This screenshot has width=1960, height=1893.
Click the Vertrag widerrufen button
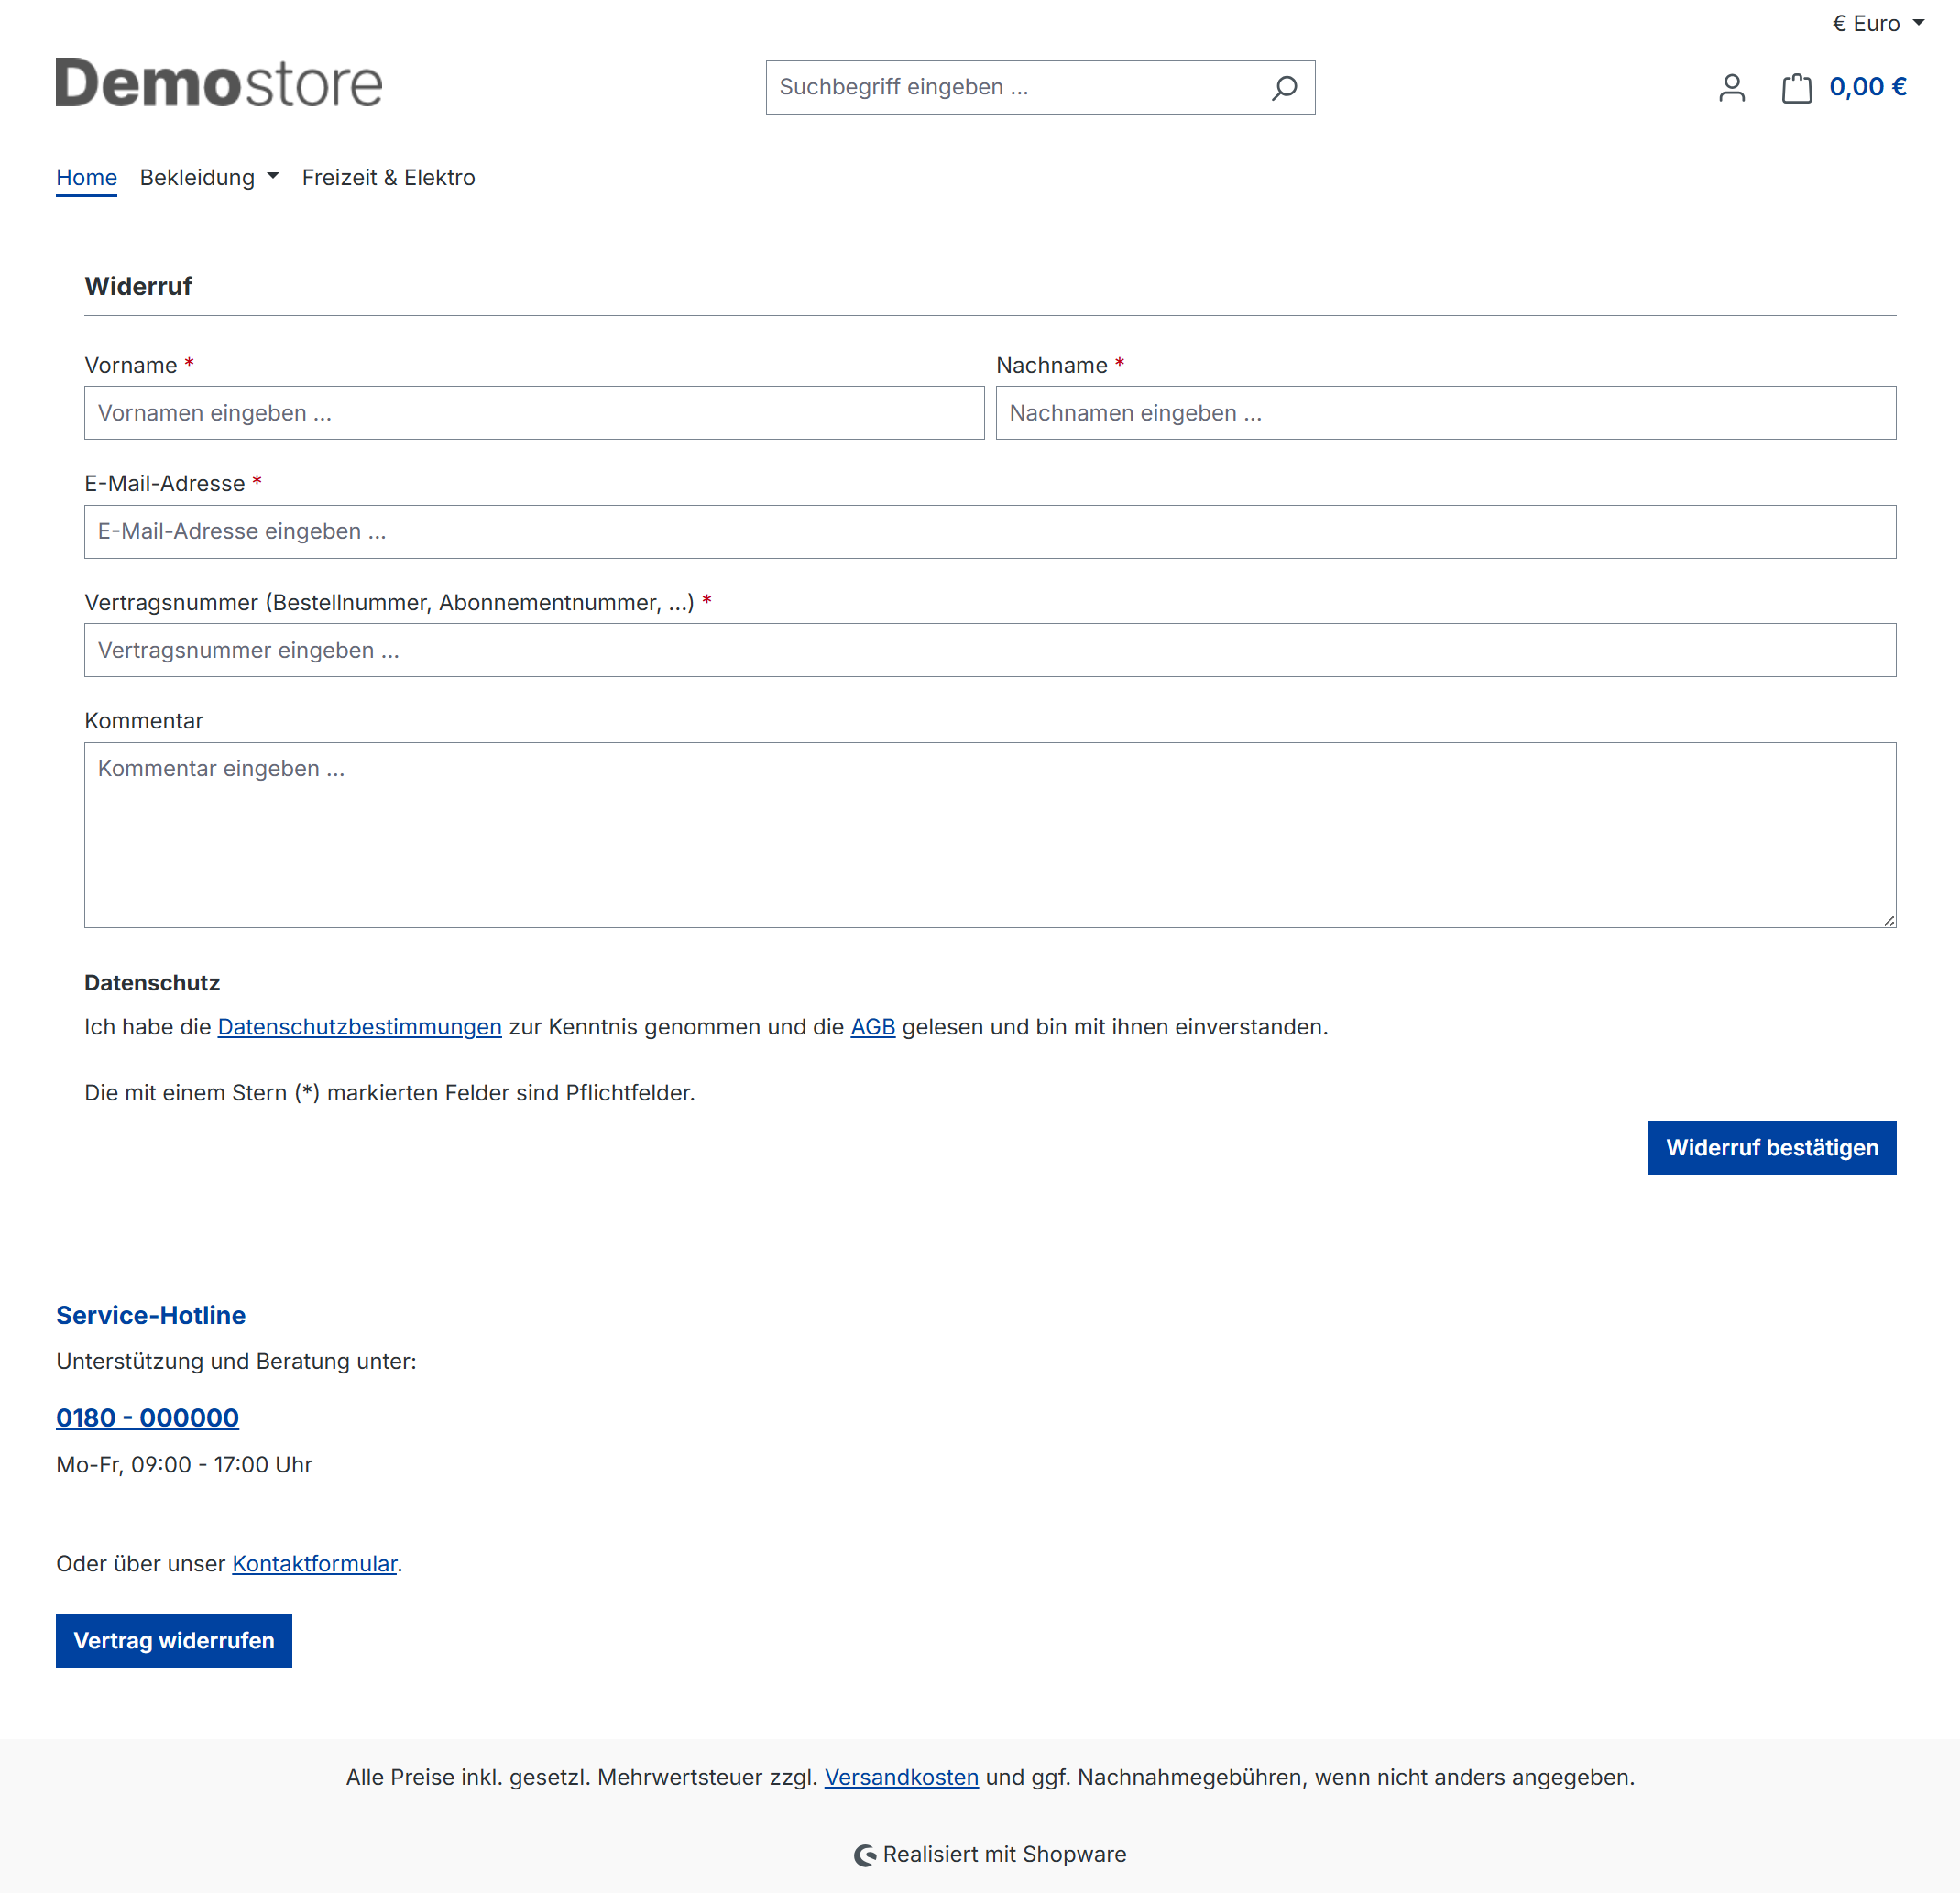point(174,1640)
